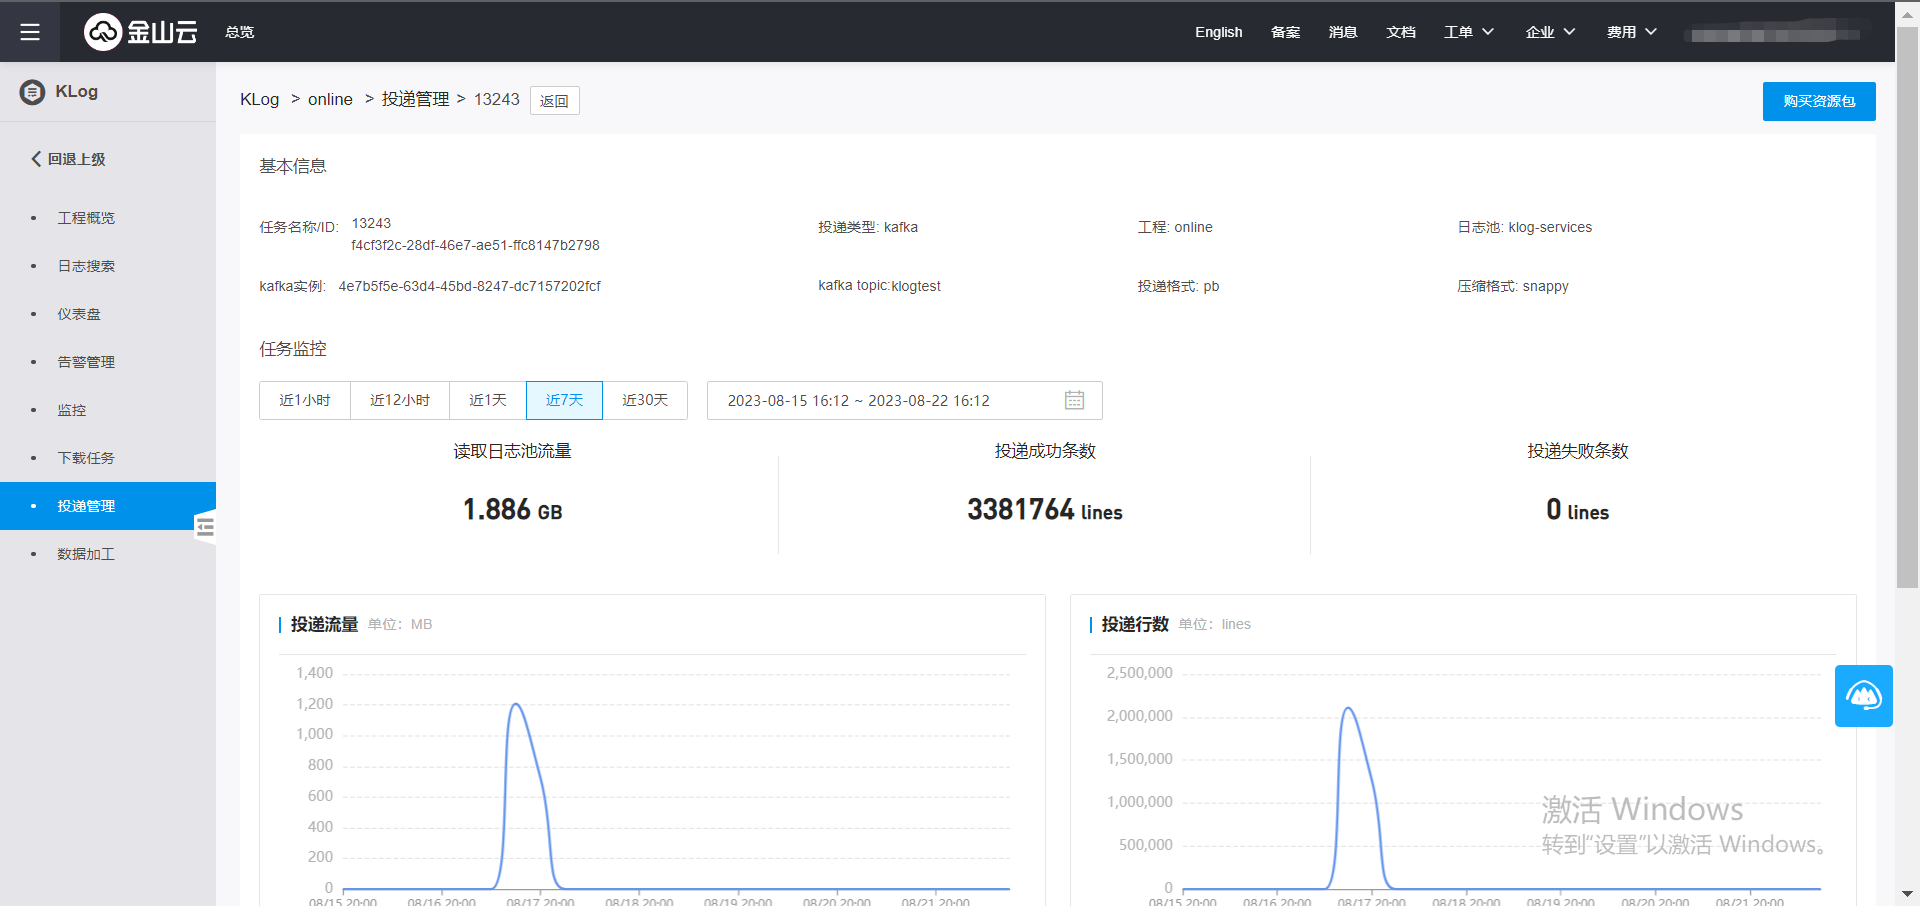Select the 近1小时 time range

(x=305, y=400)
